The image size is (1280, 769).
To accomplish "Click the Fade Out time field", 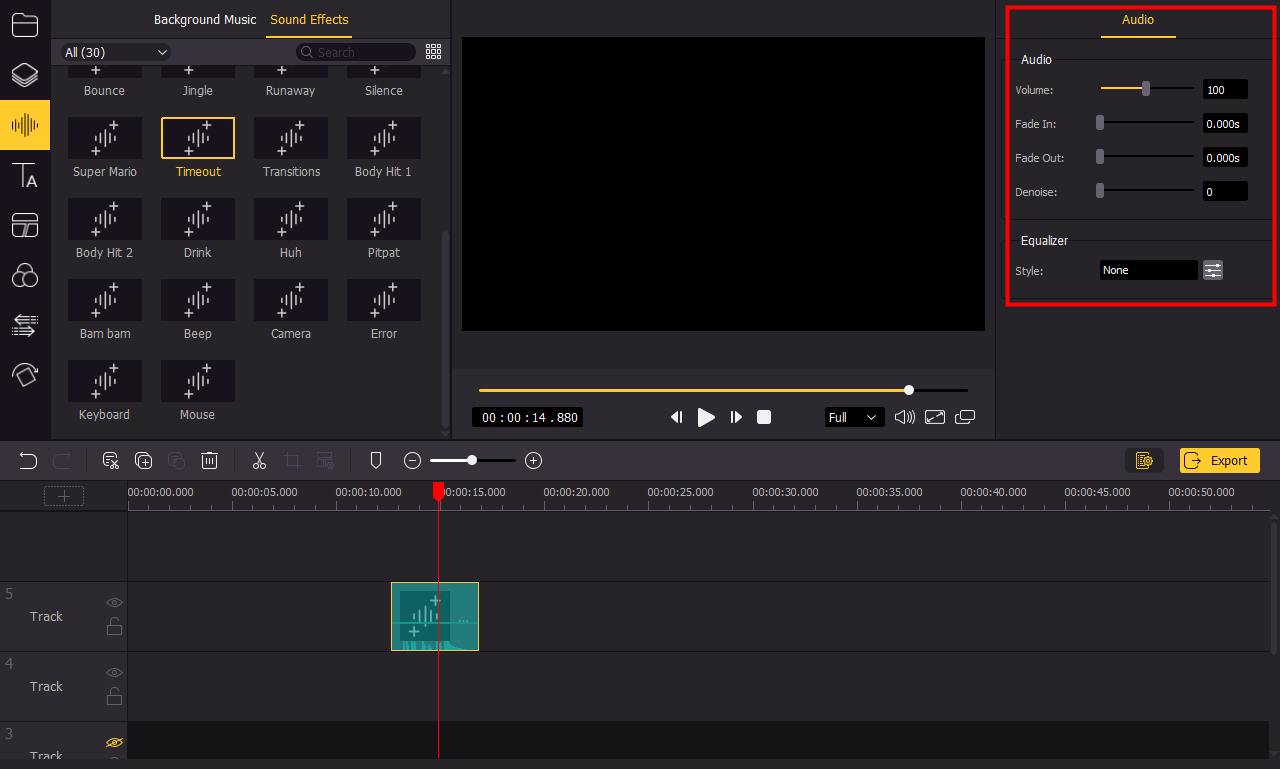I will click(x=1225, y=158).
